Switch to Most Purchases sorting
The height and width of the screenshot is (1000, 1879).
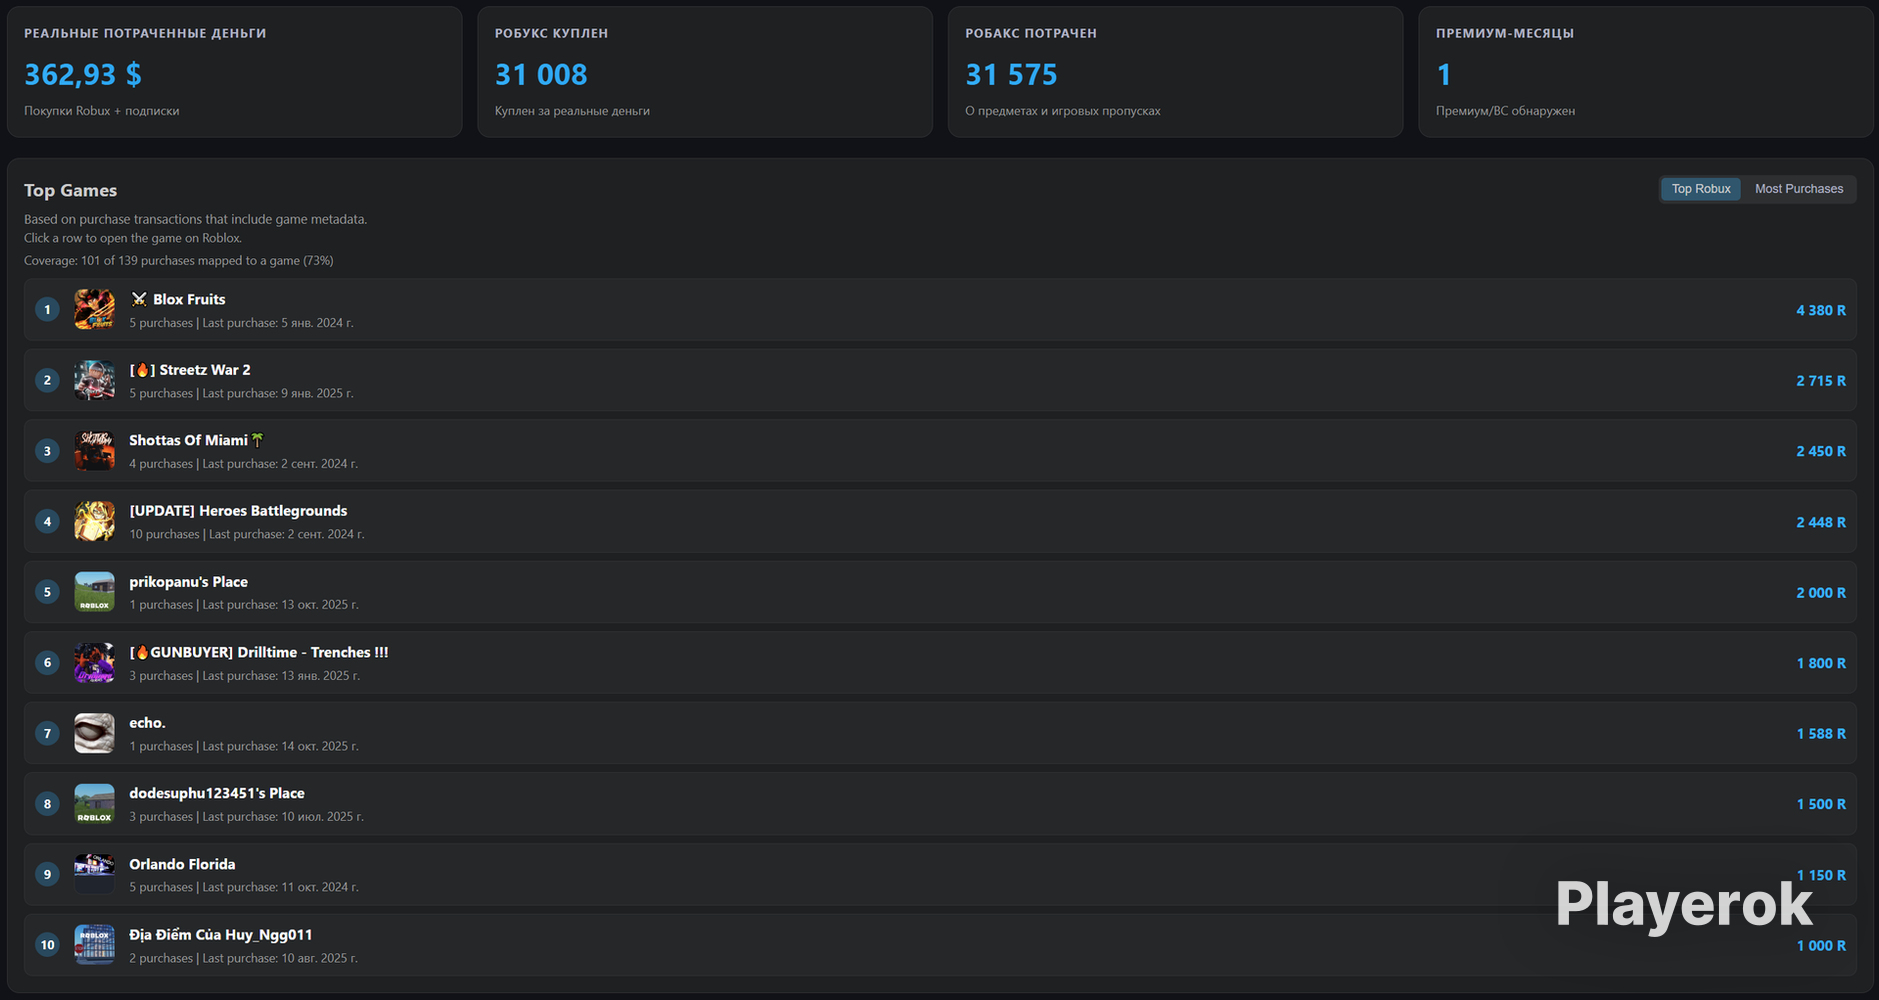click(x=1799, y=189)
